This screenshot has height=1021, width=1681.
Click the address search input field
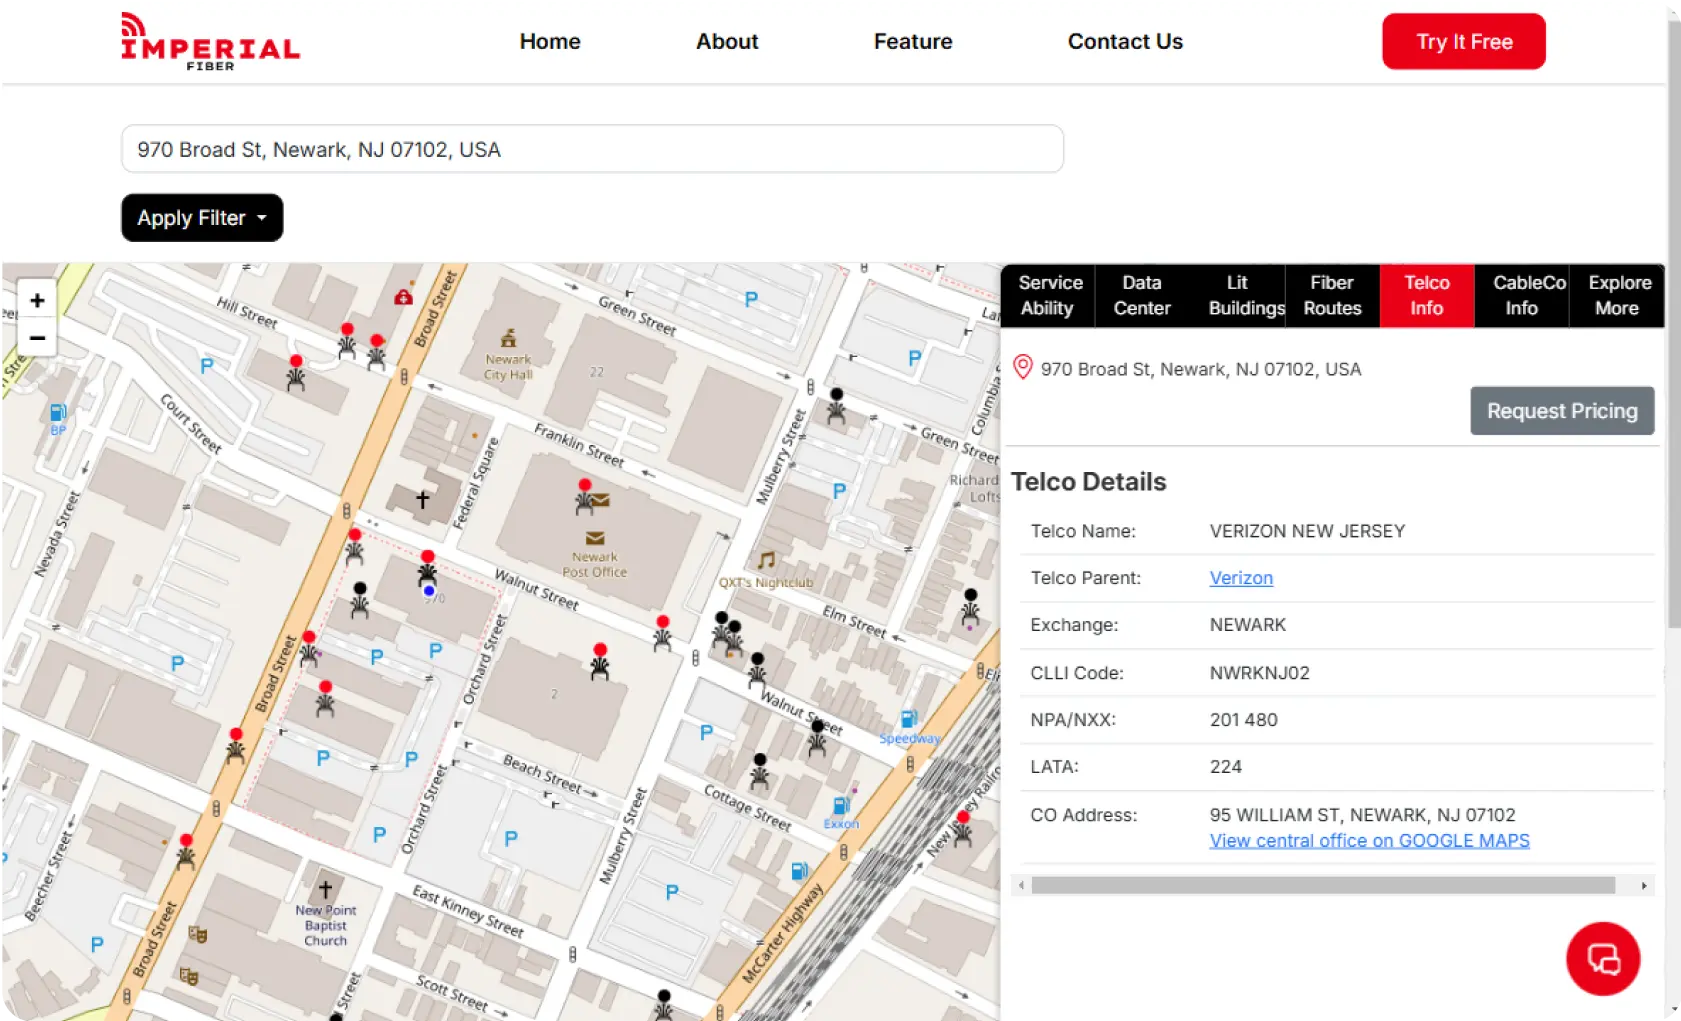[592, 149]
